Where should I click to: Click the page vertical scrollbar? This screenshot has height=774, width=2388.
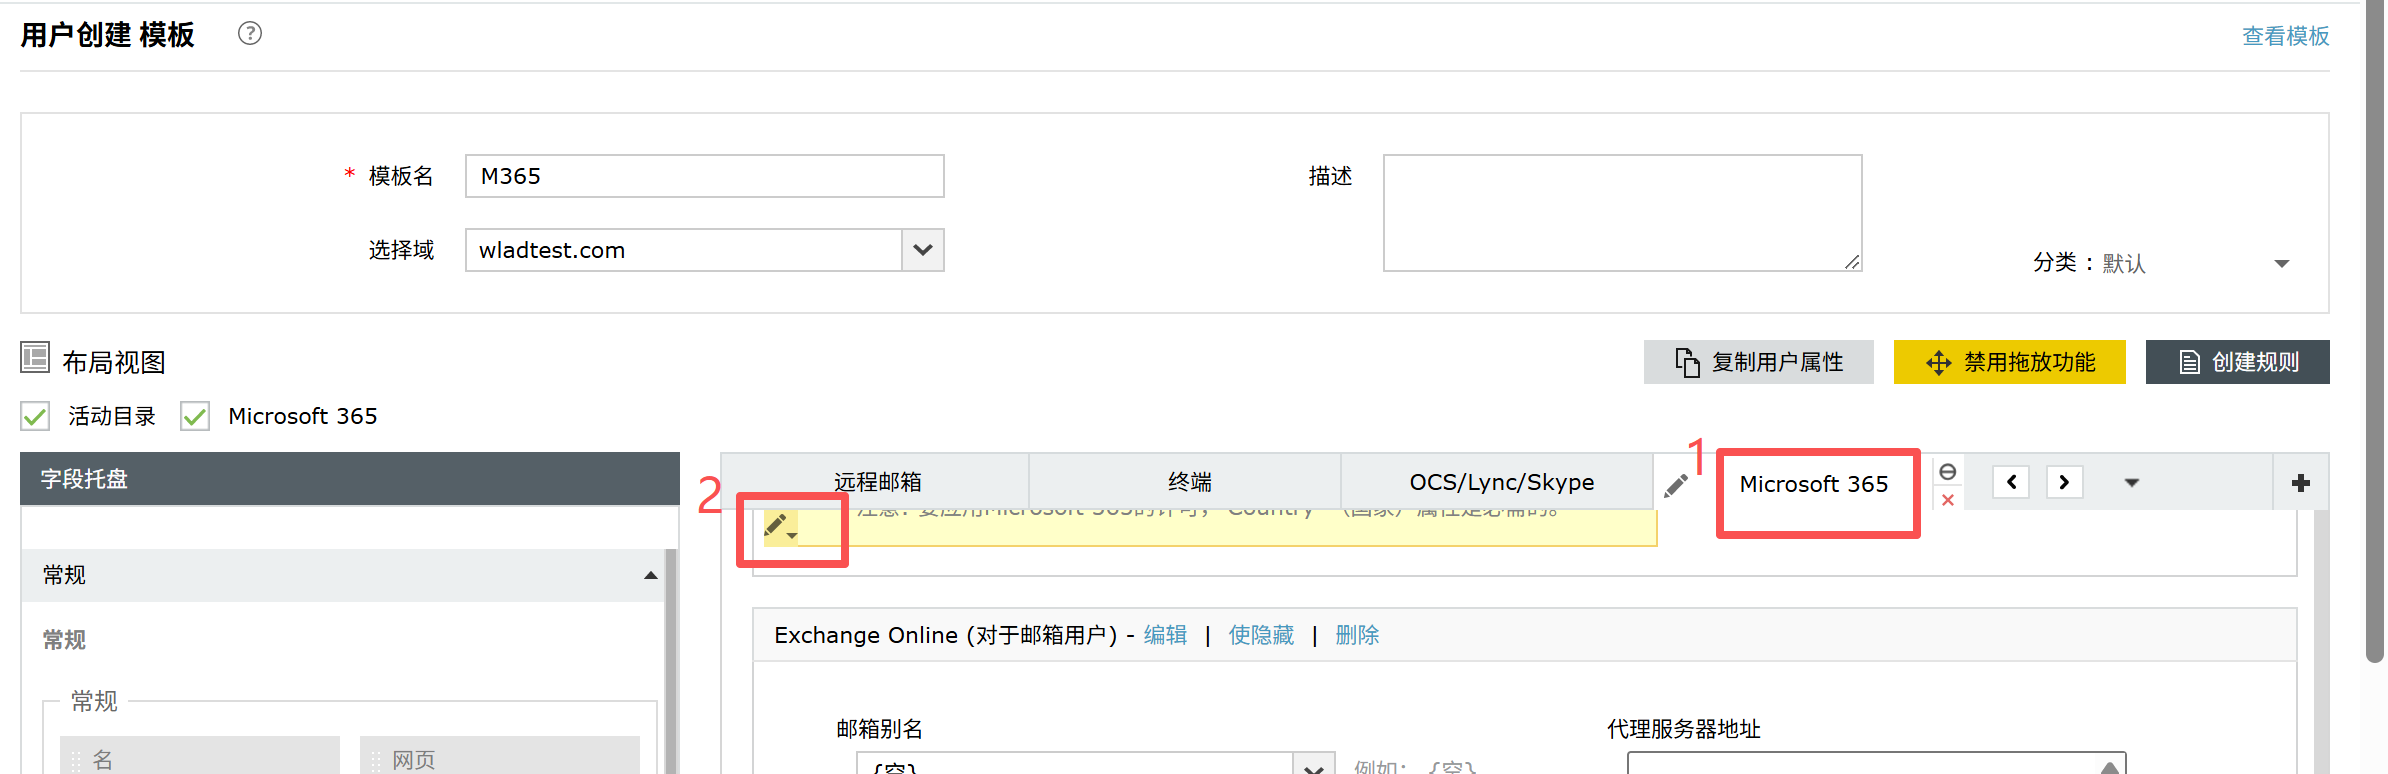(x=2375, y=330)
